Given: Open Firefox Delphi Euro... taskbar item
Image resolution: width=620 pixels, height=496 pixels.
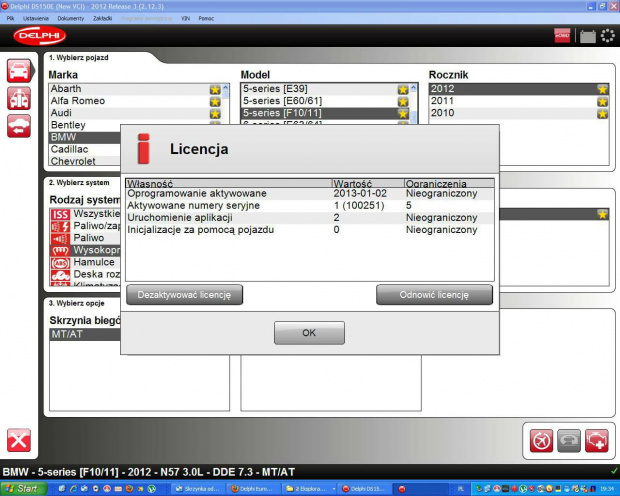Looking at the screenshot, I should point(254,489).
